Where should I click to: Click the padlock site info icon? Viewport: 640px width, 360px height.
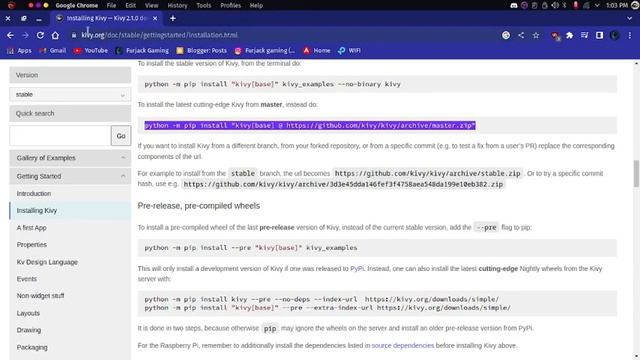74,36
